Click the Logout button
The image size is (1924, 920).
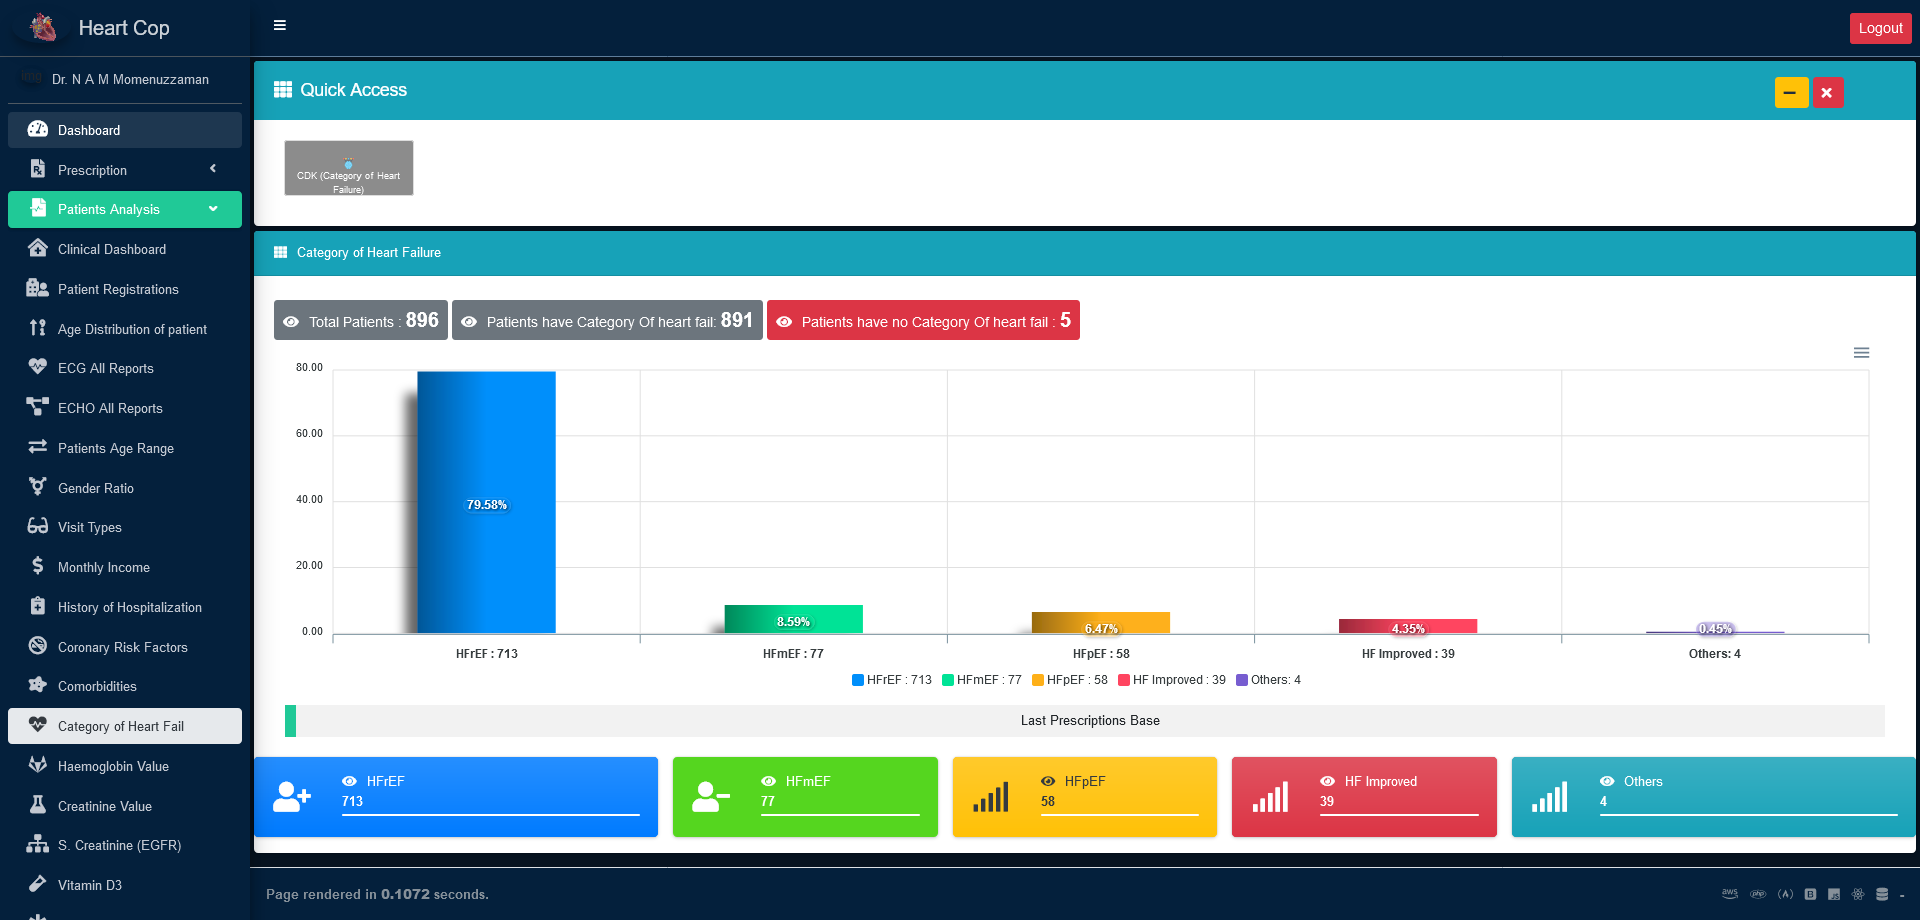1879,28
